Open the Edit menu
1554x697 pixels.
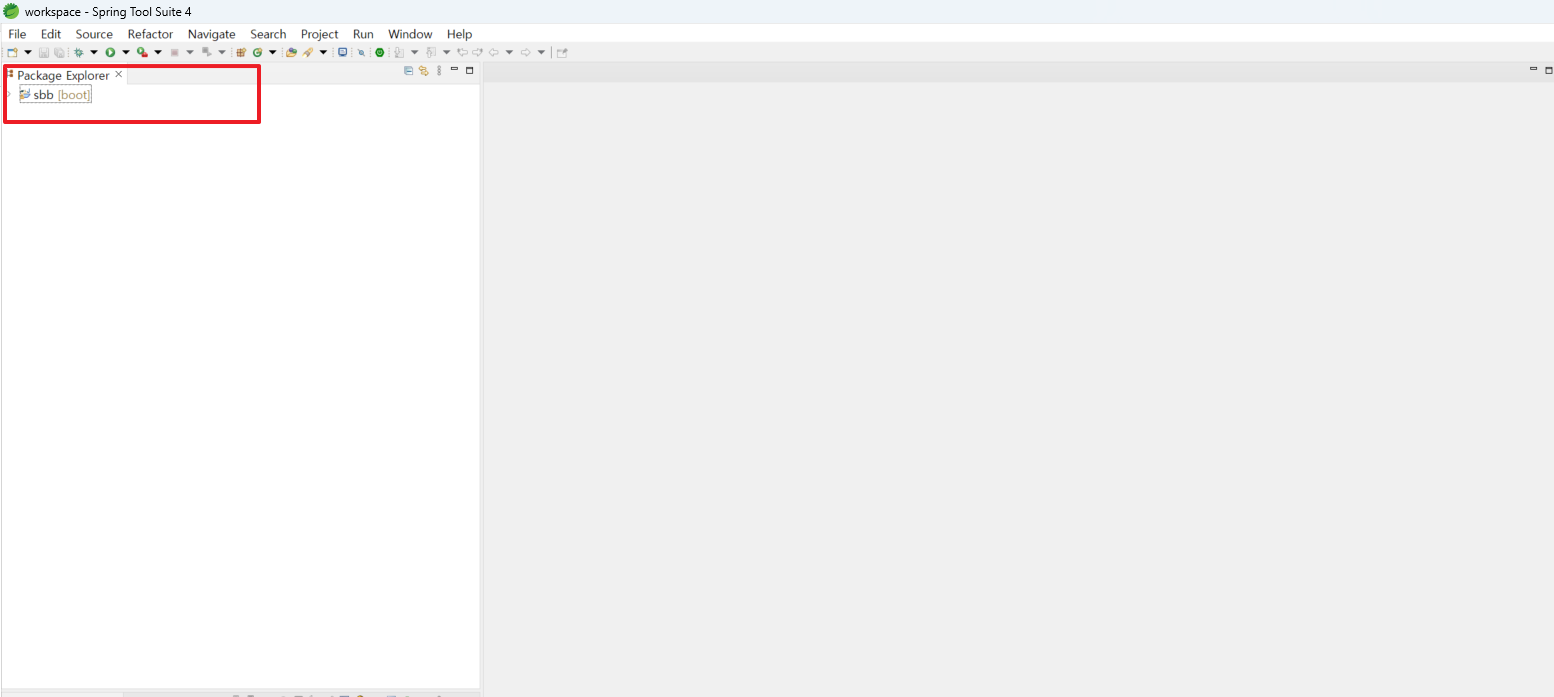(x=51, y=34)
